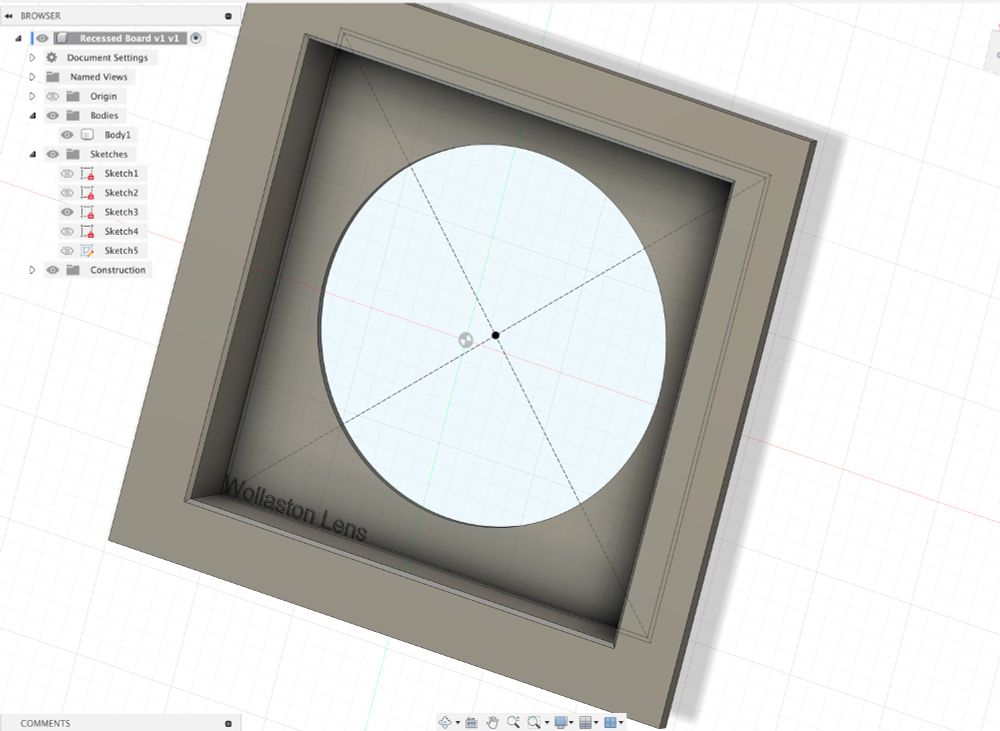This screenshot has height=731, width=1000.
Task: Click the Viewports layout icon
Action: (610, 722)
